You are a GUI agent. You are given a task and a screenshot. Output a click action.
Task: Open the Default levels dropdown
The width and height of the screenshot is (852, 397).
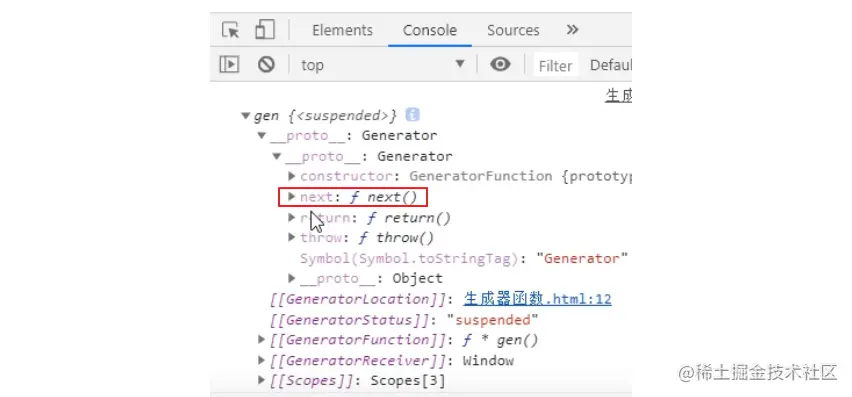point(610,65)
